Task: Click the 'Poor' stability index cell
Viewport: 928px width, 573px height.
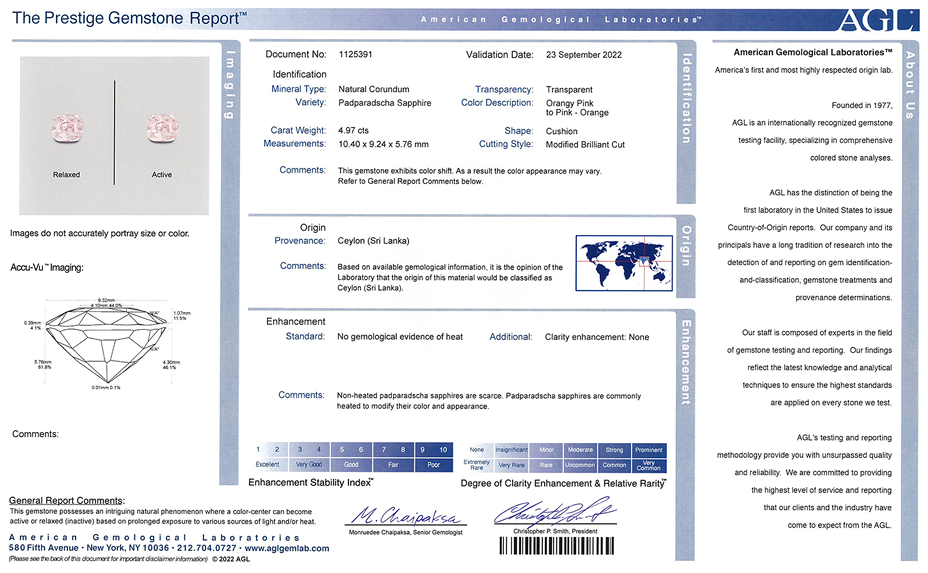Action: [x=434, y=465]
